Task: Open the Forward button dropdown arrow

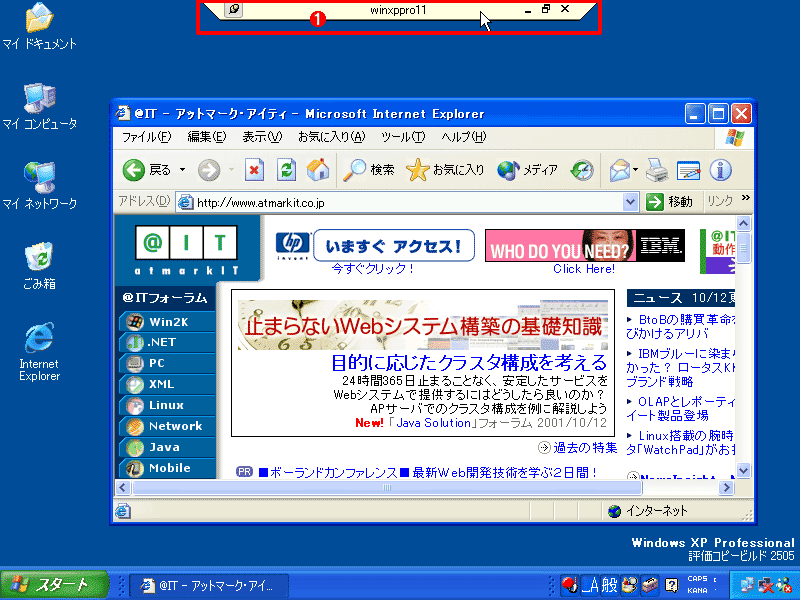Action: coord(231,170)
